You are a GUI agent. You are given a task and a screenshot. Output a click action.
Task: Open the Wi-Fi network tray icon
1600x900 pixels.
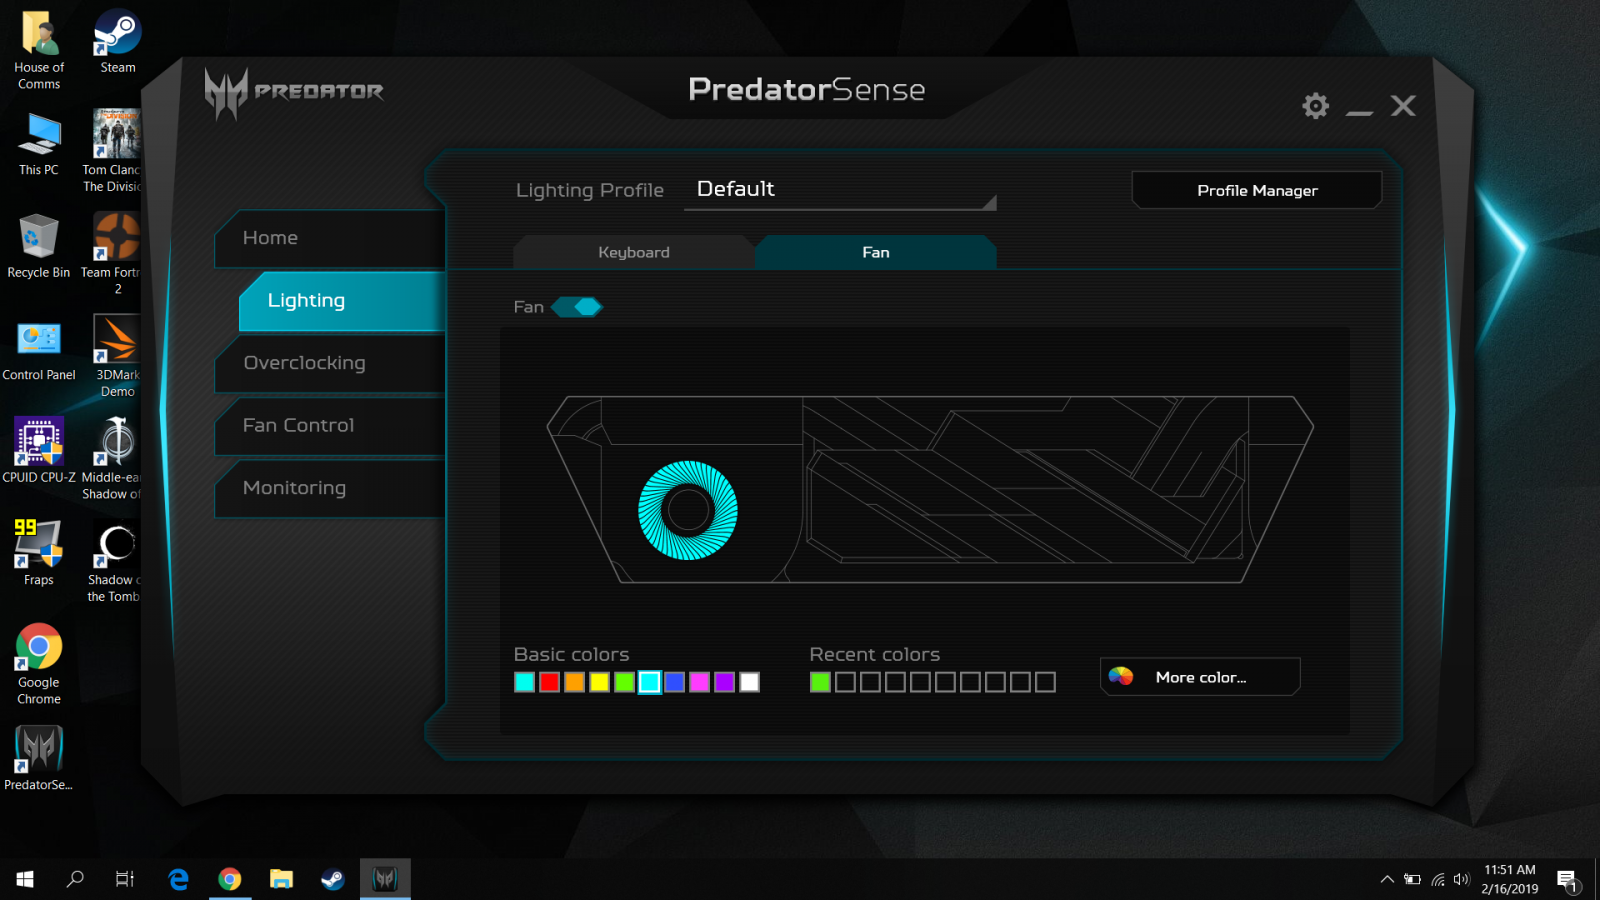pyautogui.click(x=1437, y=880)
